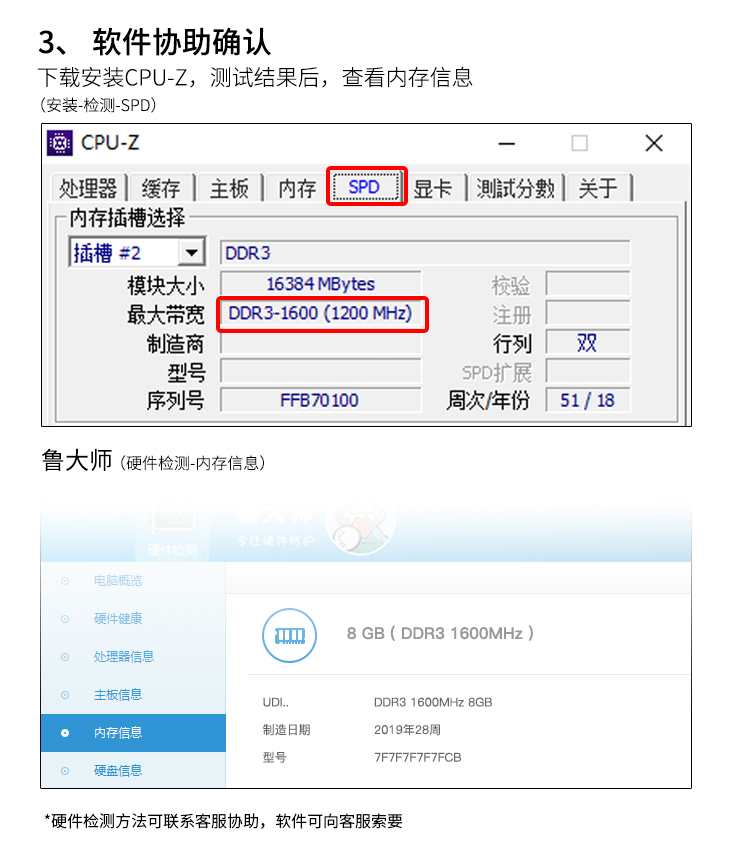Open the 关于 tab
750x849 pixels.
[x=598, y=188]
